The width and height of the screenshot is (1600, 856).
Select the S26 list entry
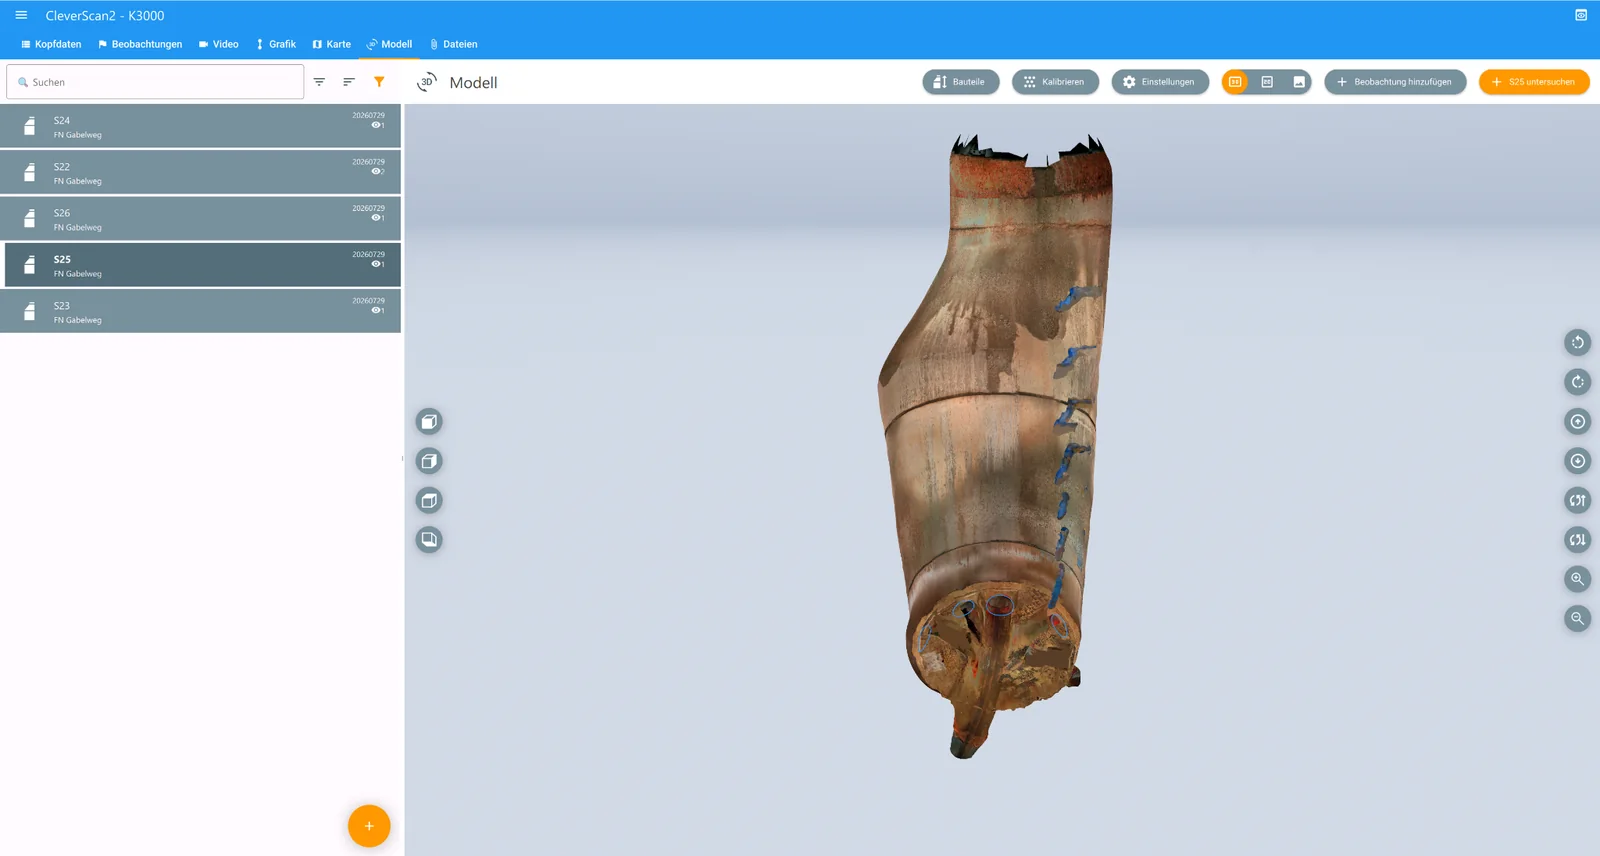[x=200, y=218]
